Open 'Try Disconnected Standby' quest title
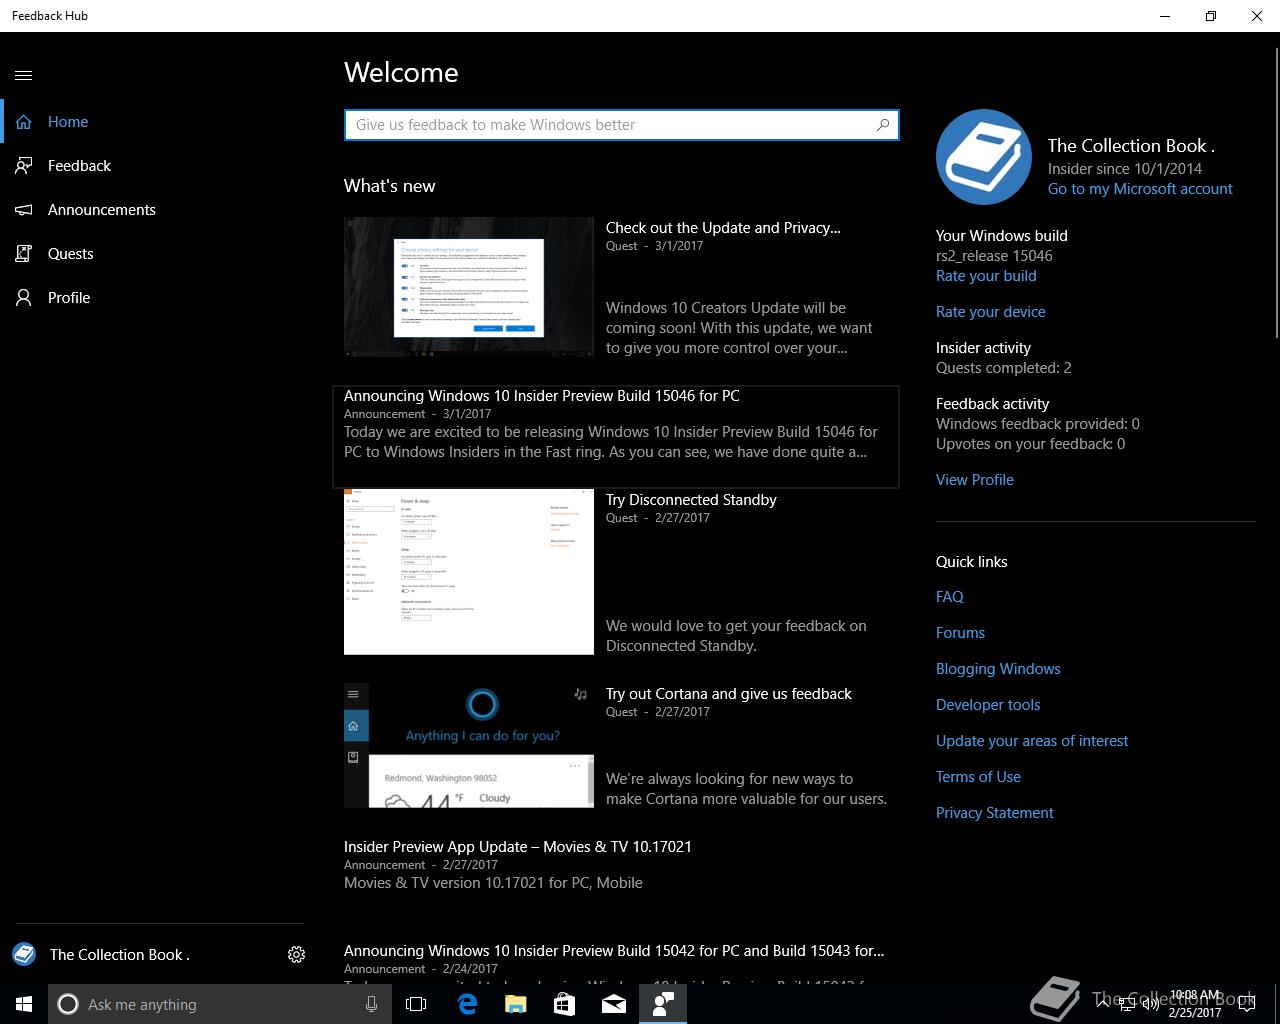This screenshot has width=1280, height=1024. click(691, 500)
